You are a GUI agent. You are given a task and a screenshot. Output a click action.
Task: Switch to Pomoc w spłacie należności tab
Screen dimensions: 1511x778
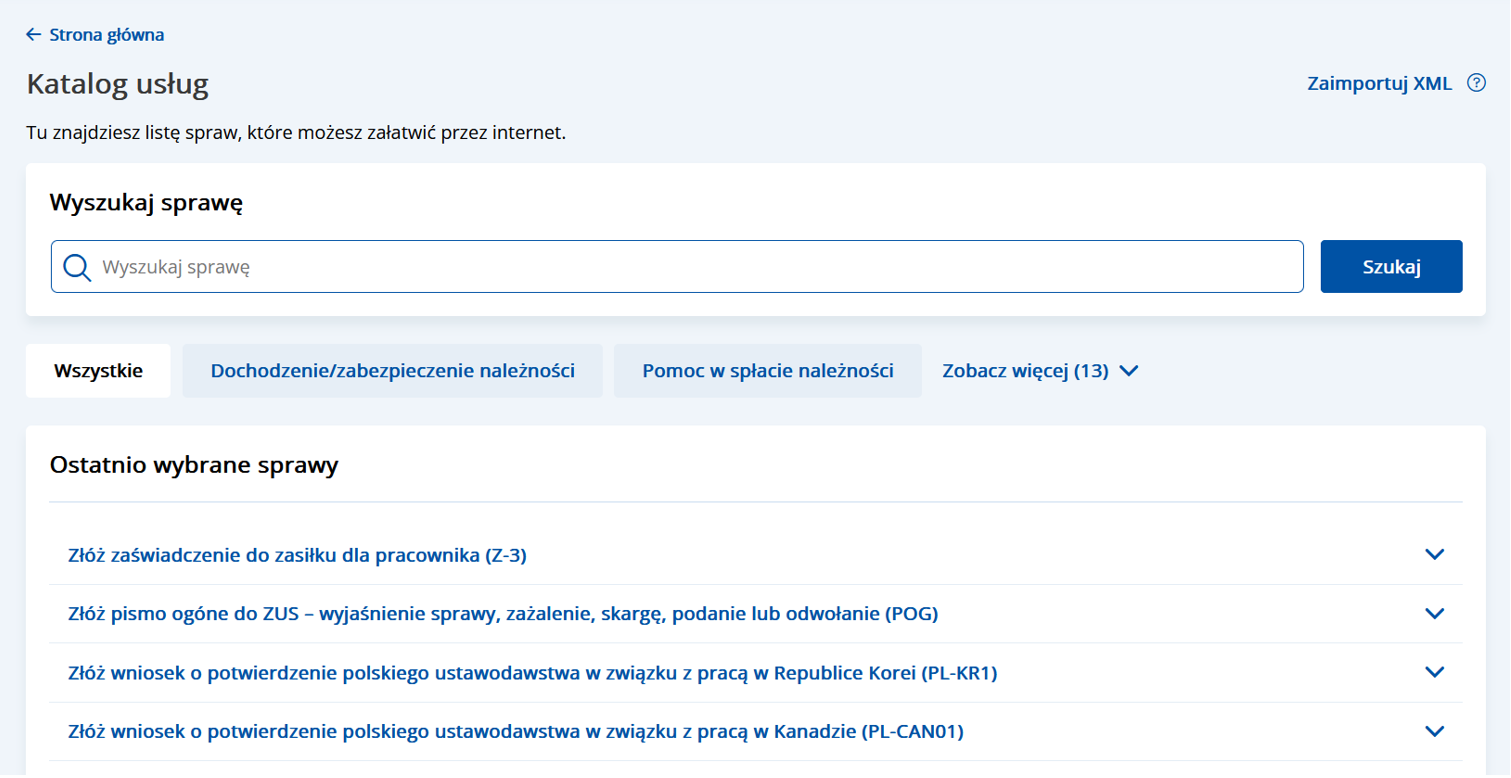(767, 371)
